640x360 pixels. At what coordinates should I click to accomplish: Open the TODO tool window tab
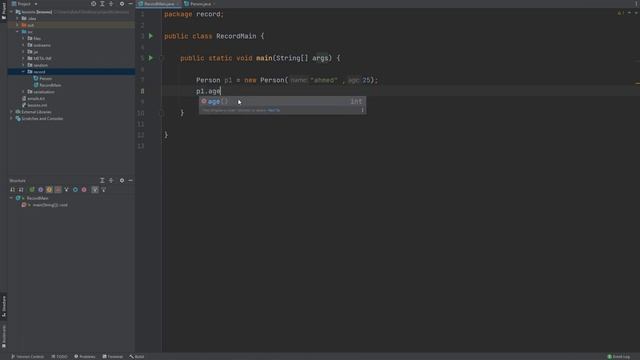point(60,356)
